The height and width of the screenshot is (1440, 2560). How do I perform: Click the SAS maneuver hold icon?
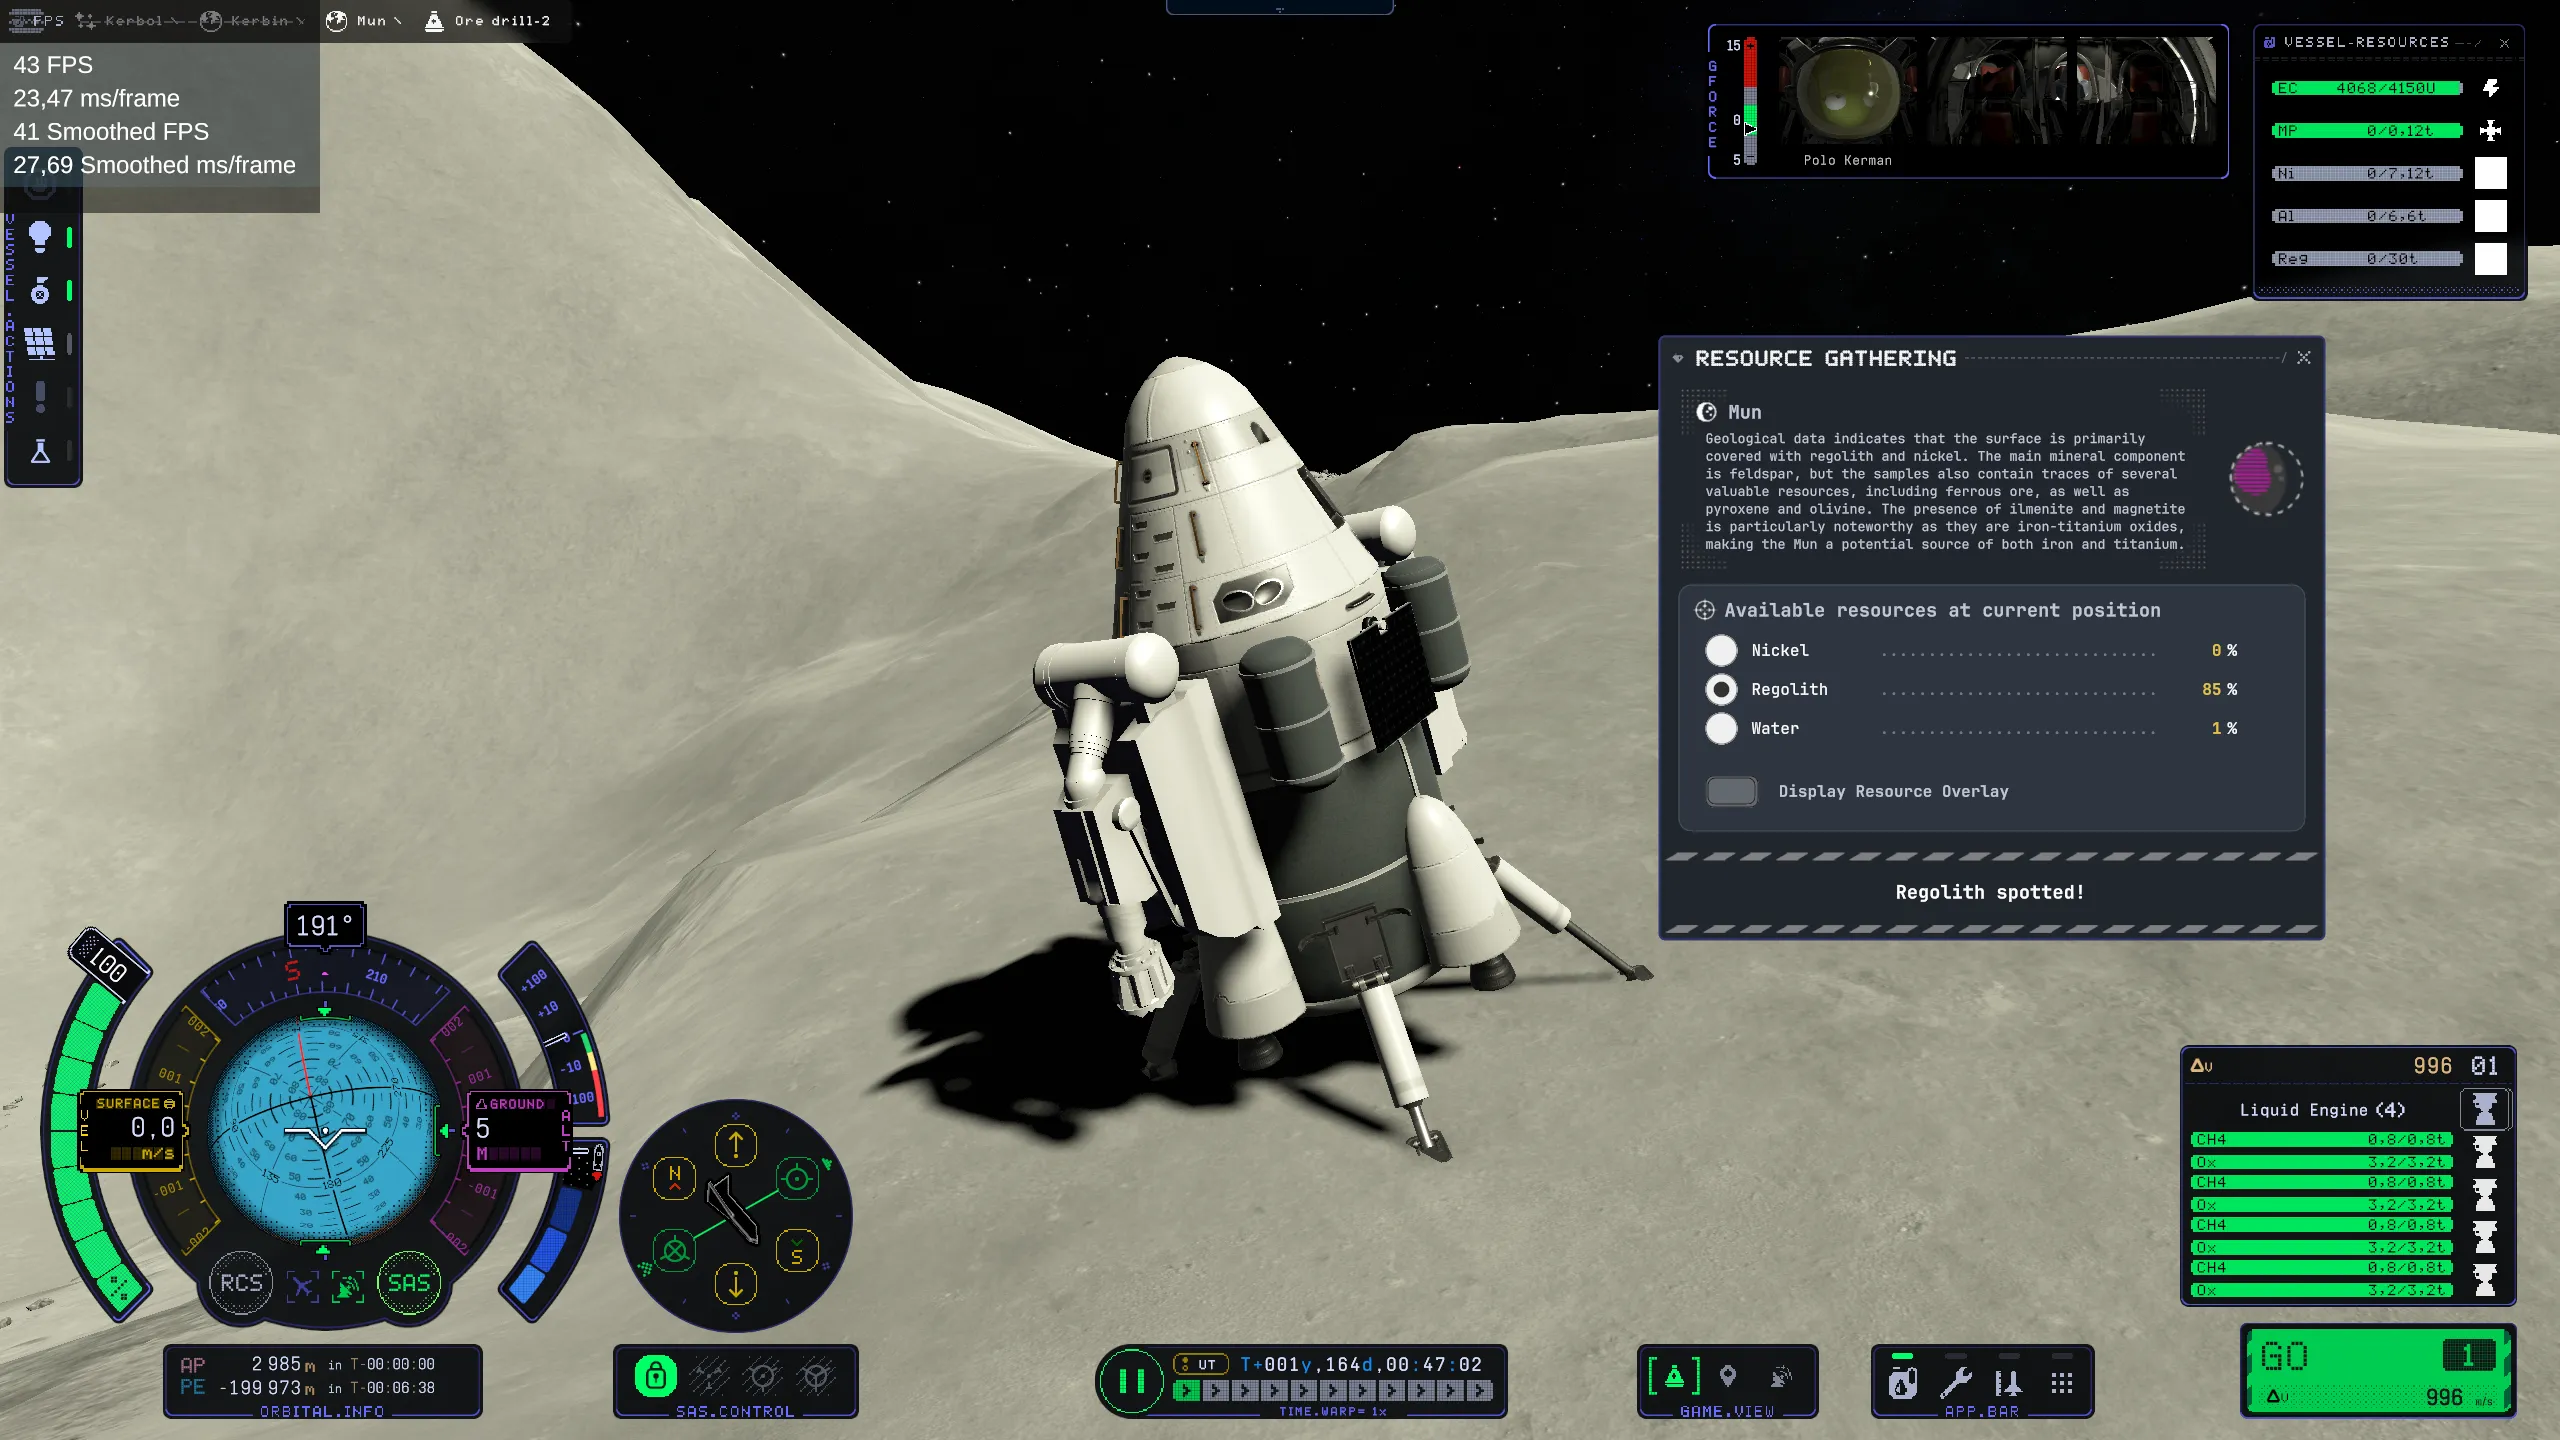(709, 1377)
